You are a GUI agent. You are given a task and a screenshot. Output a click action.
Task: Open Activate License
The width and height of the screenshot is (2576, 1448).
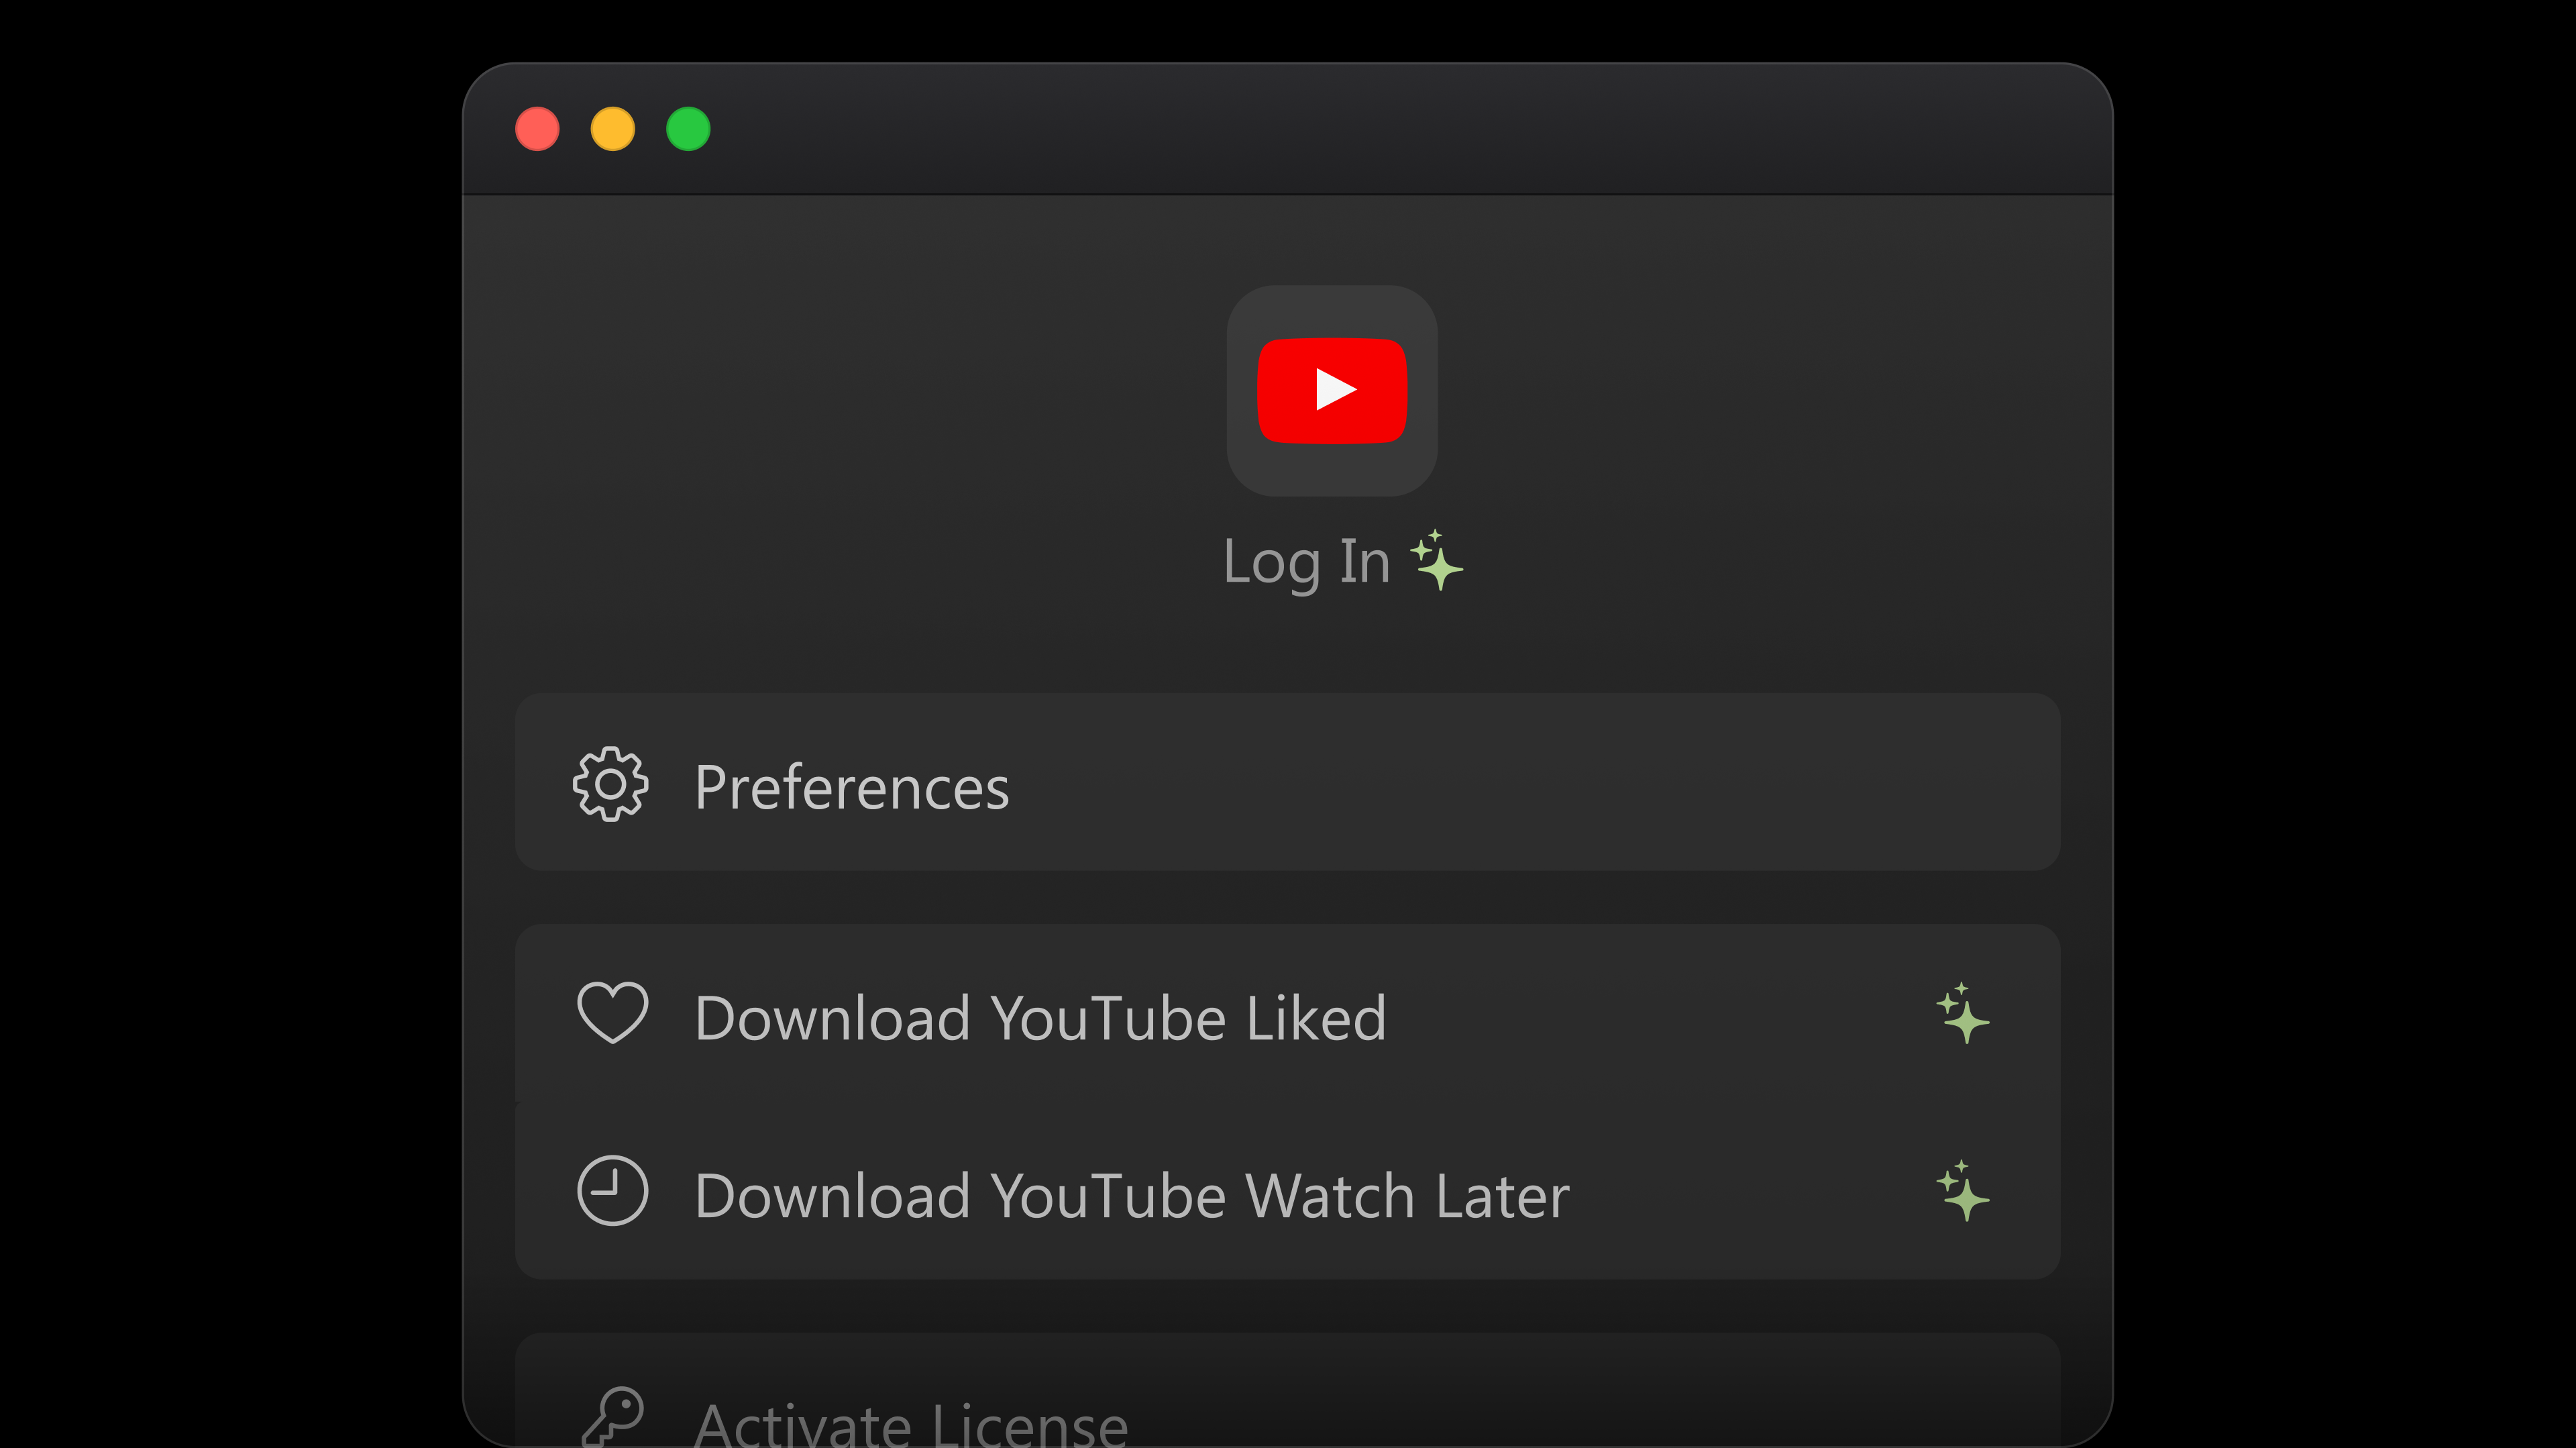[1287, 1391]
